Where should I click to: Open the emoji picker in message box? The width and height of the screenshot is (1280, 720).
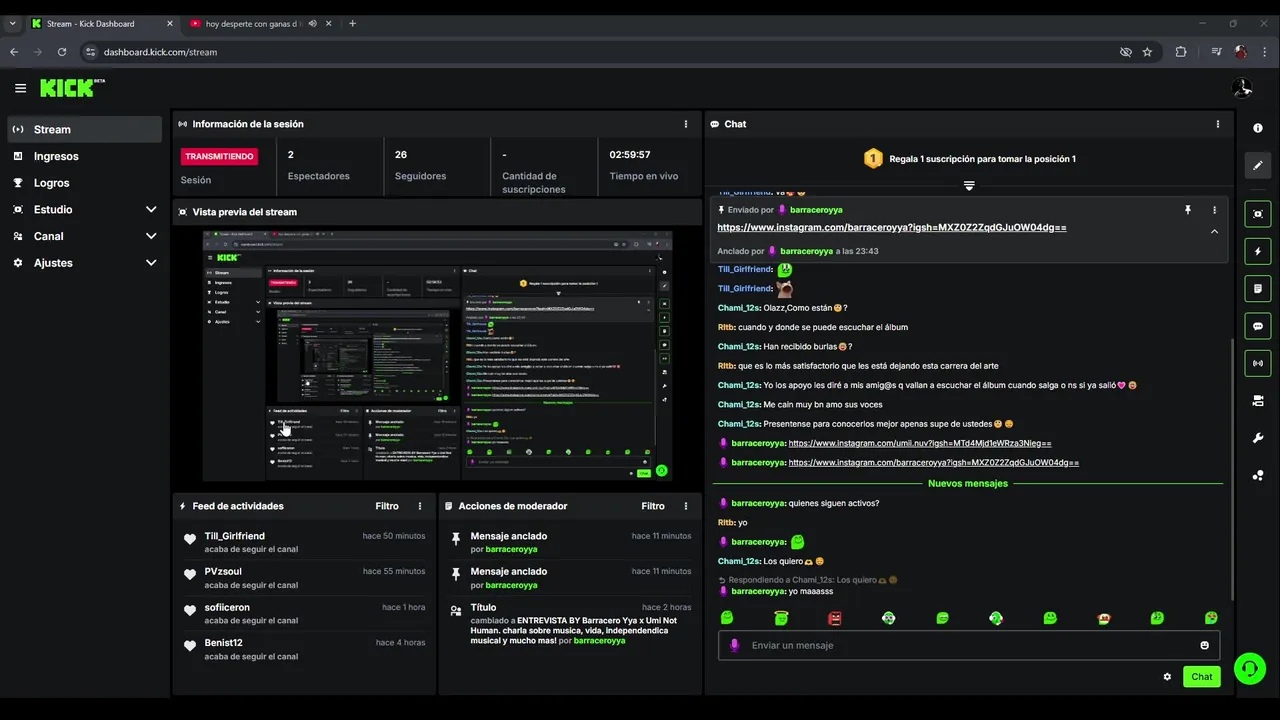pos(1204,645)
